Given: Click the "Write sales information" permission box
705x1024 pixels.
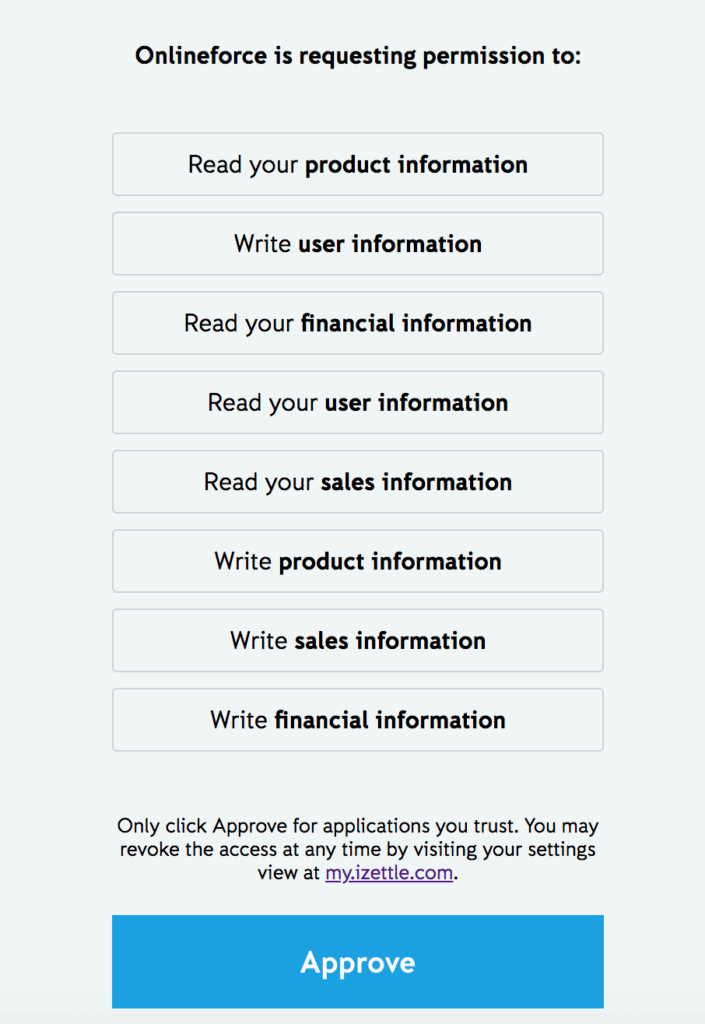Looking at the screenshot, I should point(357,640).
